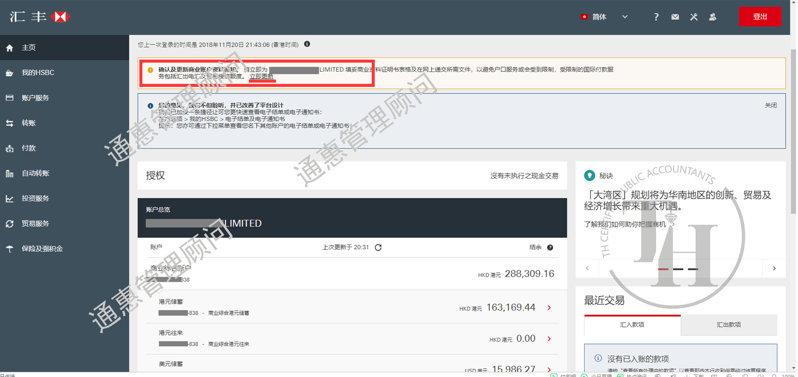This screenshot has width=798, height=377.
Task: Select 主页 in the sidebar
Action: tap(64, 47)
